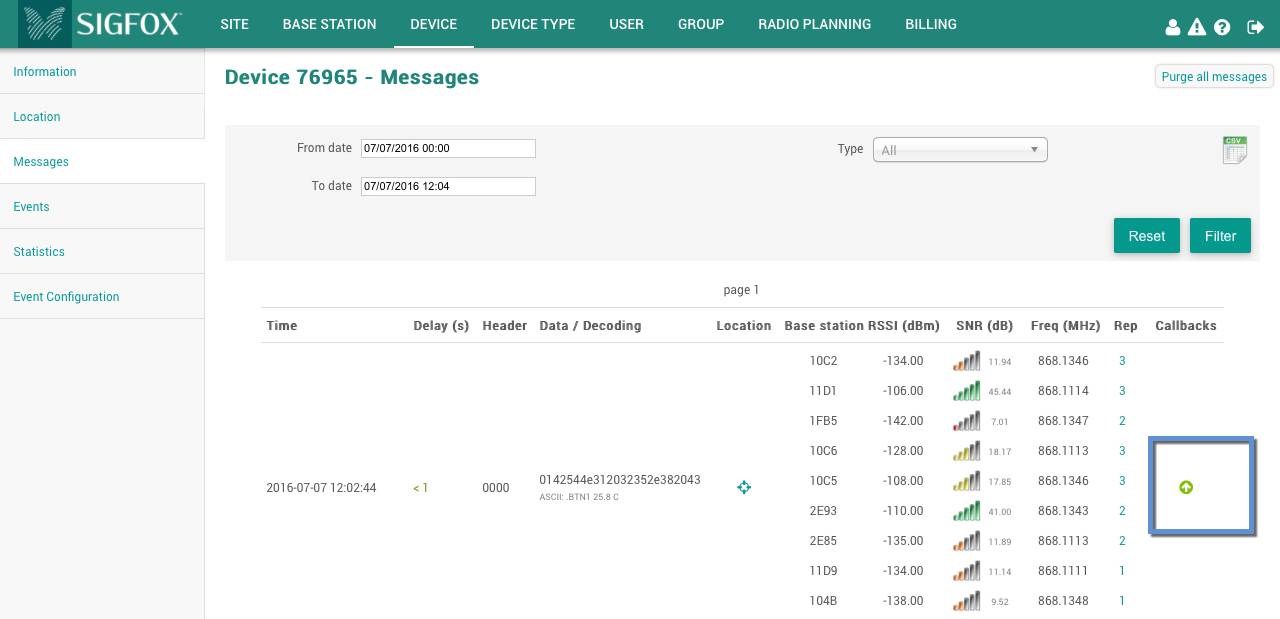Viewport: 1280px width, 619px height.
Task: Expand the Type dropdown
Action: pyautogui.click(x=960, y=150)
